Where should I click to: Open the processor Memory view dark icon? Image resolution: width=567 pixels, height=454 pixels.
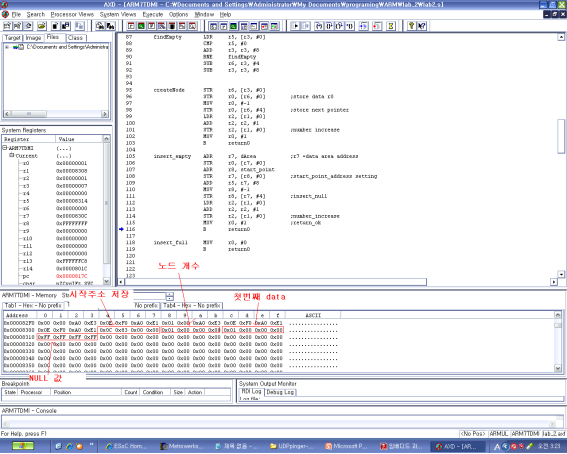click(x=172, y=26)
